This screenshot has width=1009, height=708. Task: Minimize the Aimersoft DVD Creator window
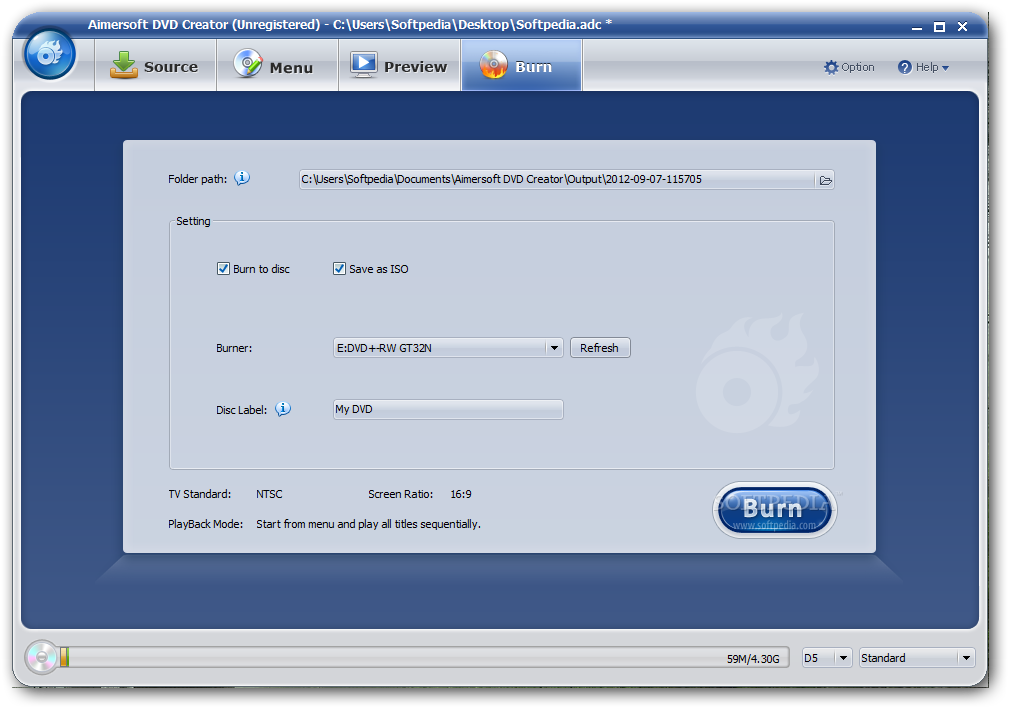point(916,27)
